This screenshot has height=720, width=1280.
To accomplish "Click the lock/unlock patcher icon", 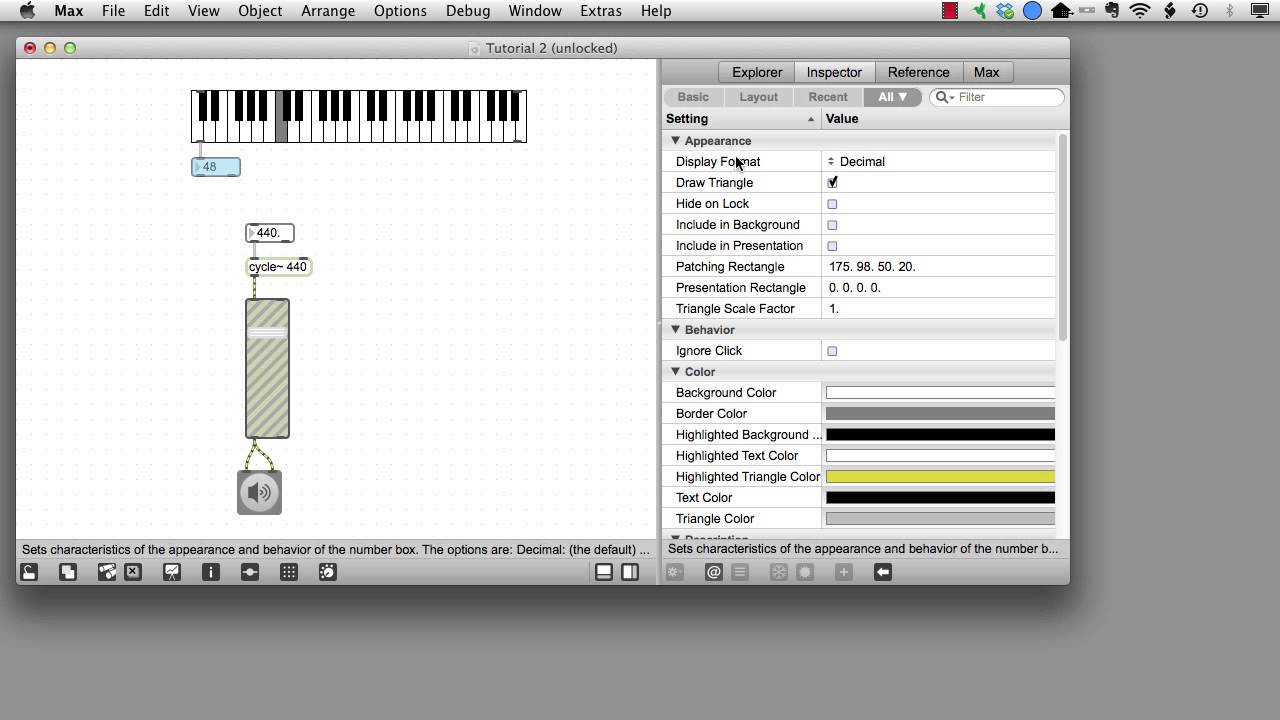I will (29, 572).
